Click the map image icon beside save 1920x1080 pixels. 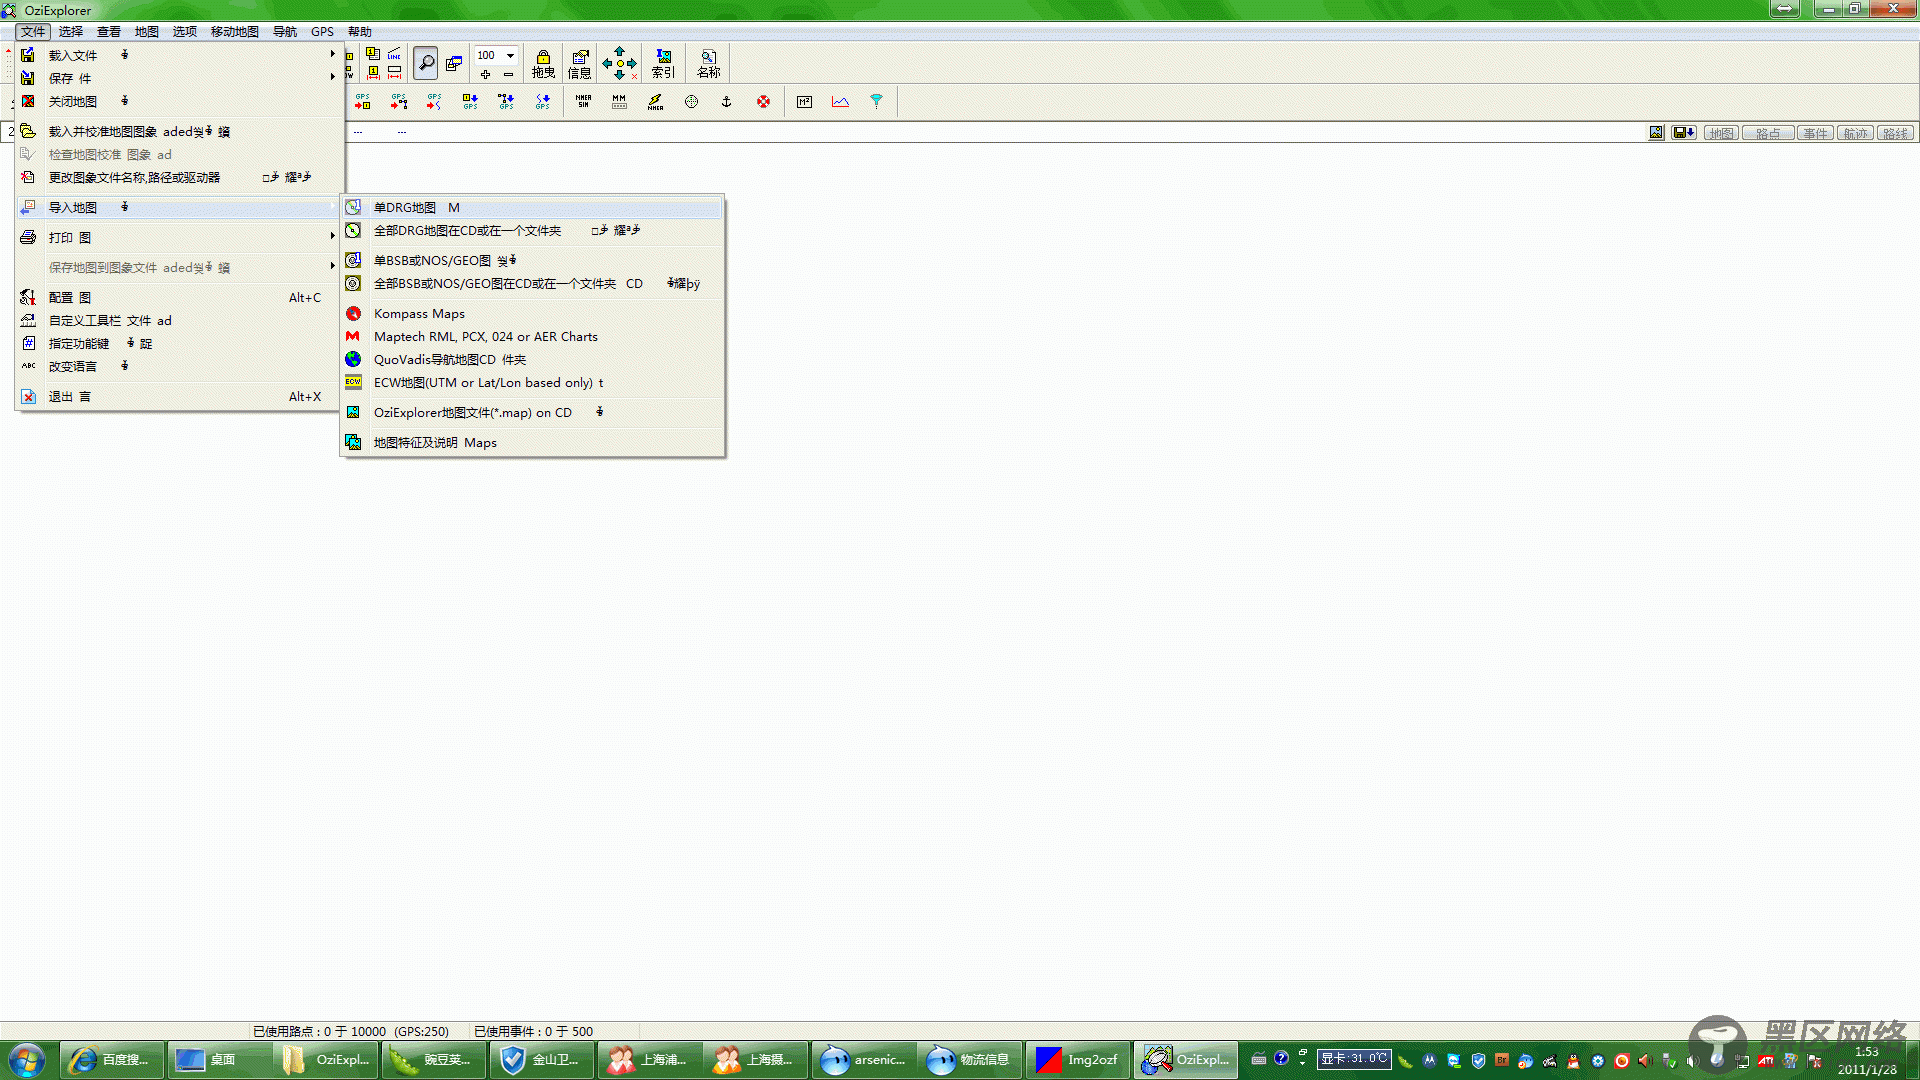pos(1656,133)
